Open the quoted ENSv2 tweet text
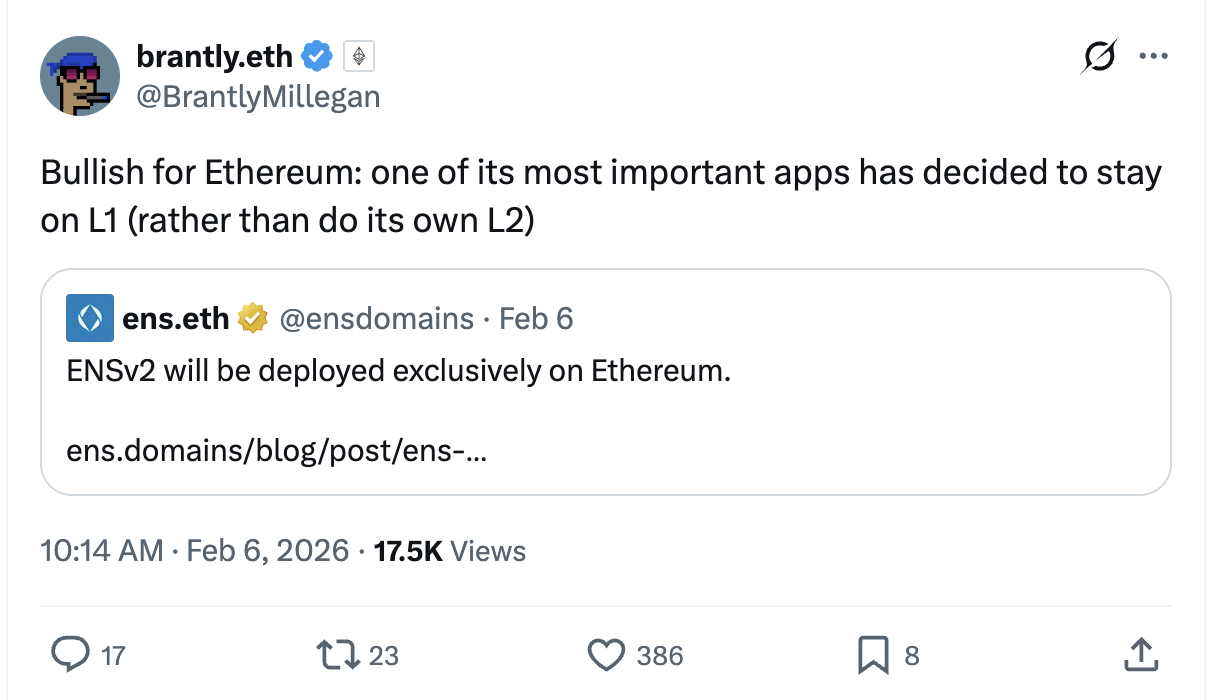Screen dimensions: 1216x700 click(398, 371)
